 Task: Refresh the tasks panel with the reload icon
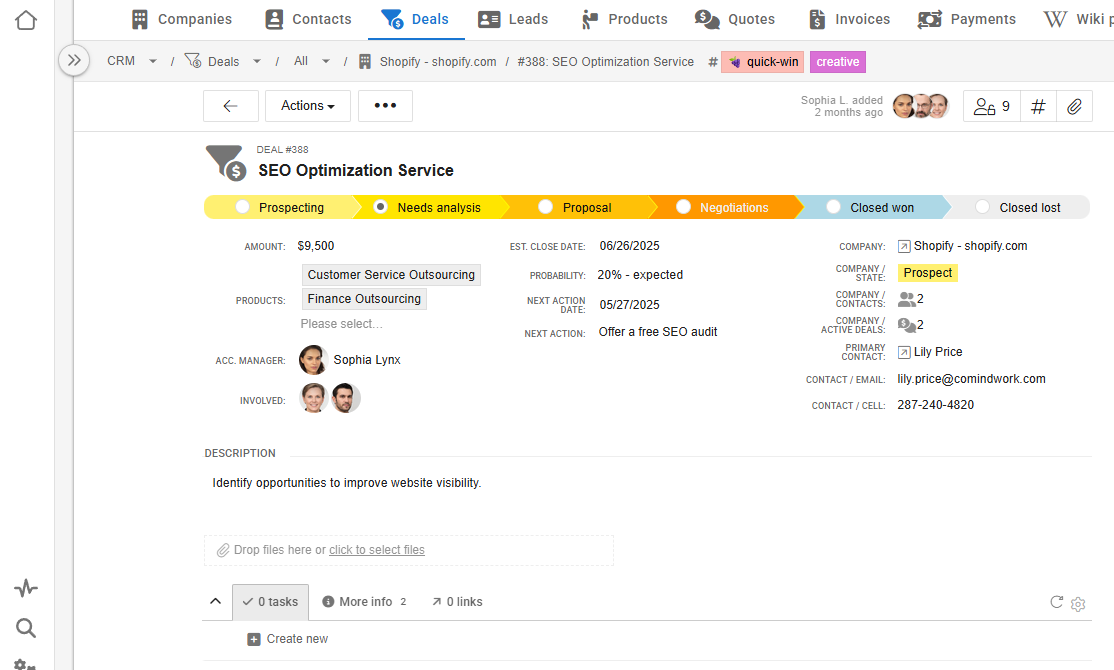(1056, 602)
